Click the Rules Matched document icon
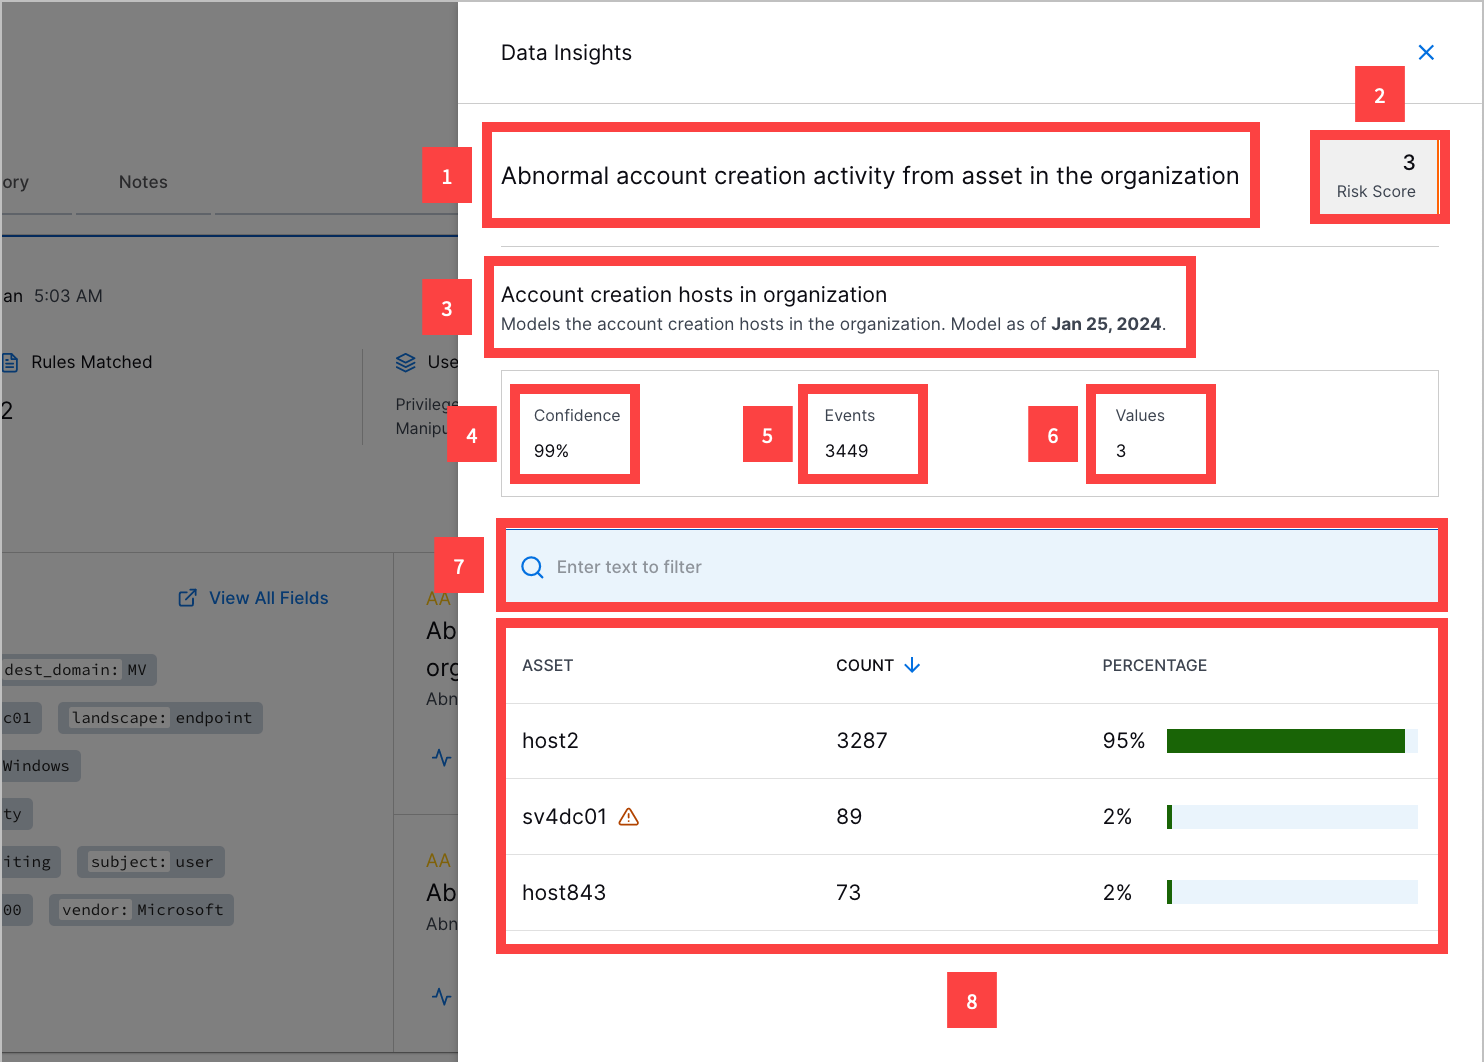This screenshot has width=1484, height=1062. pos(10,362)
